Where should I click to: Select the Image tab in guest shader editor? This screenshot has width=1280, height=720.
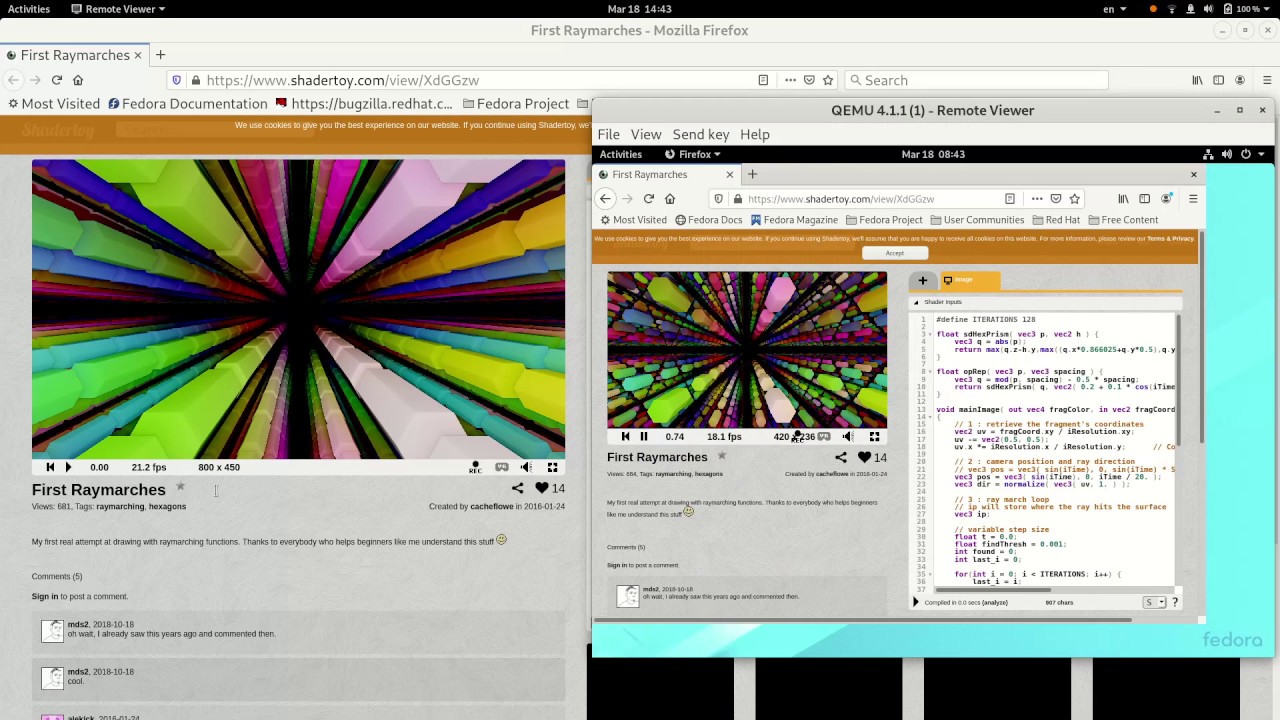pyautogui.click(x=969, y=280)
